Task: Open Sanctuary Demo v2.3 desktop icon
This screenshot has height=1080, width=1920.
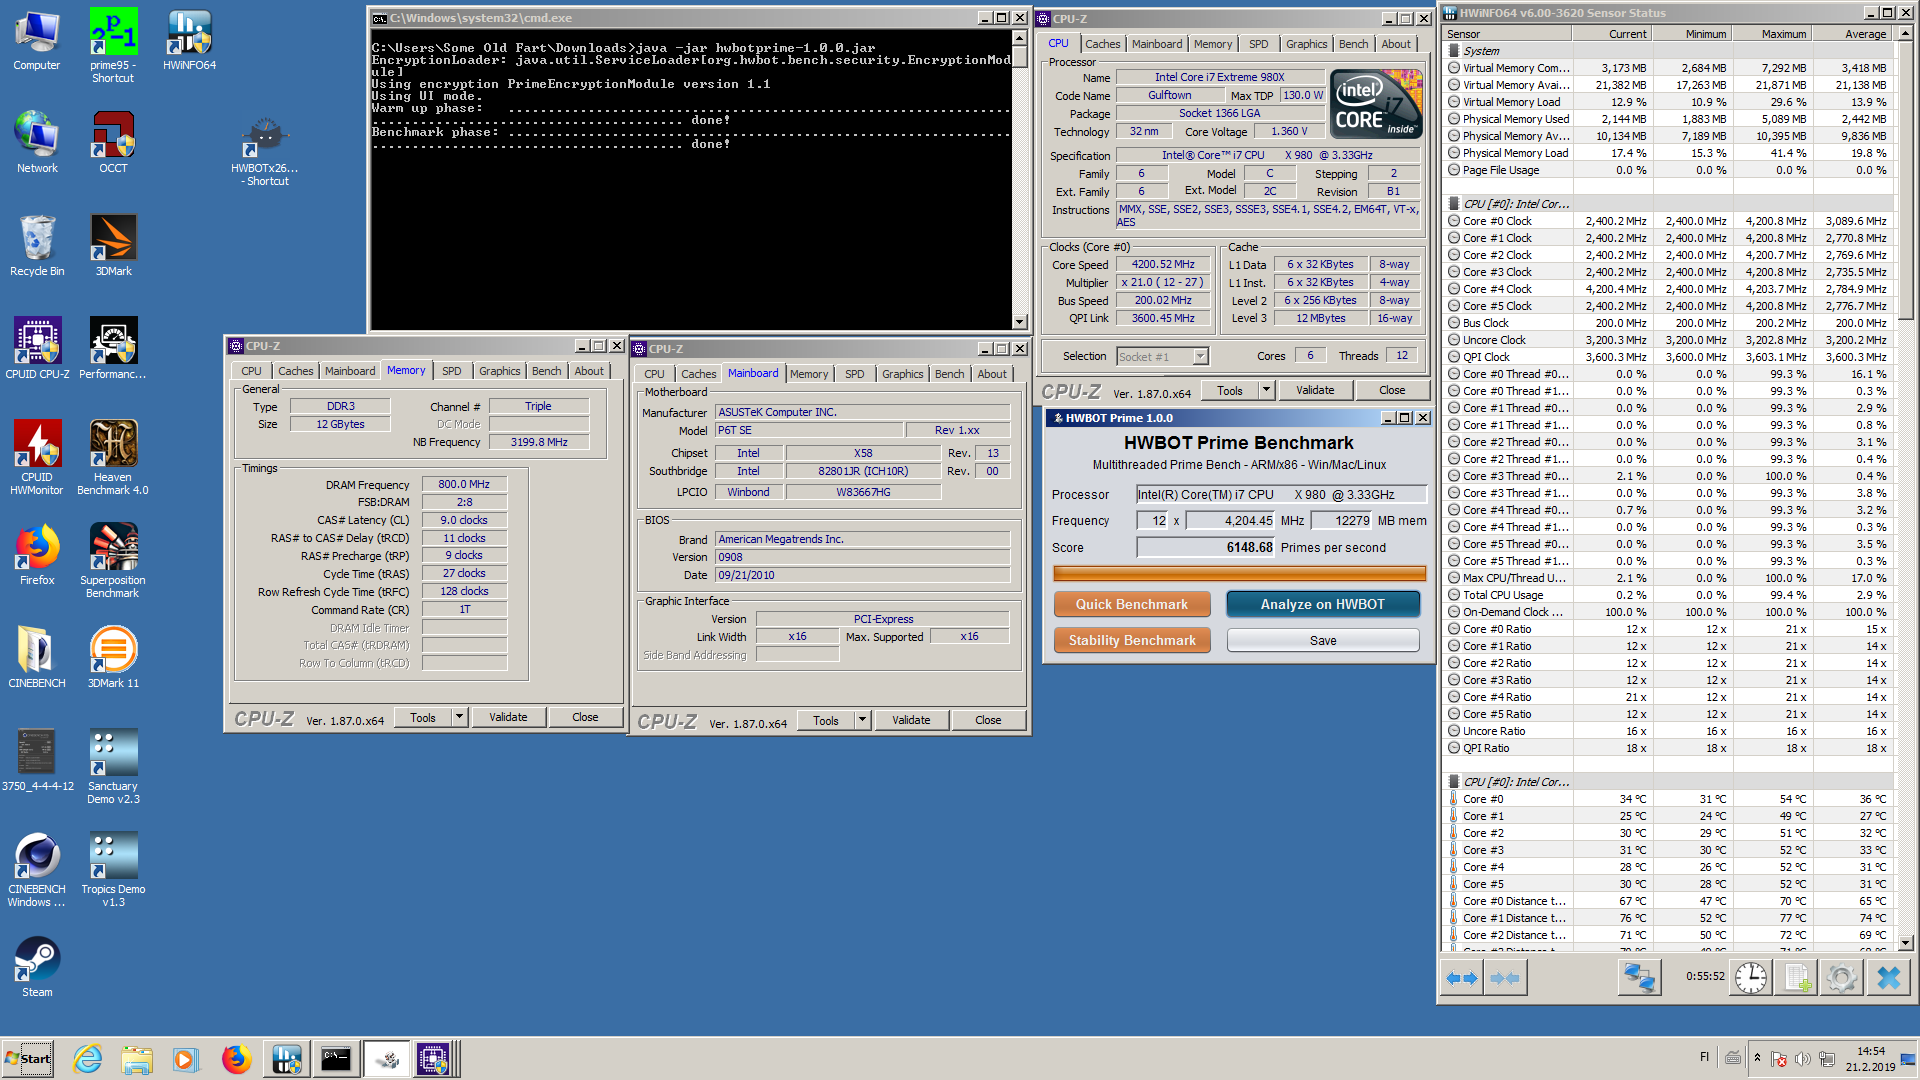Action: pyautogui.click(x=113, y=767)
